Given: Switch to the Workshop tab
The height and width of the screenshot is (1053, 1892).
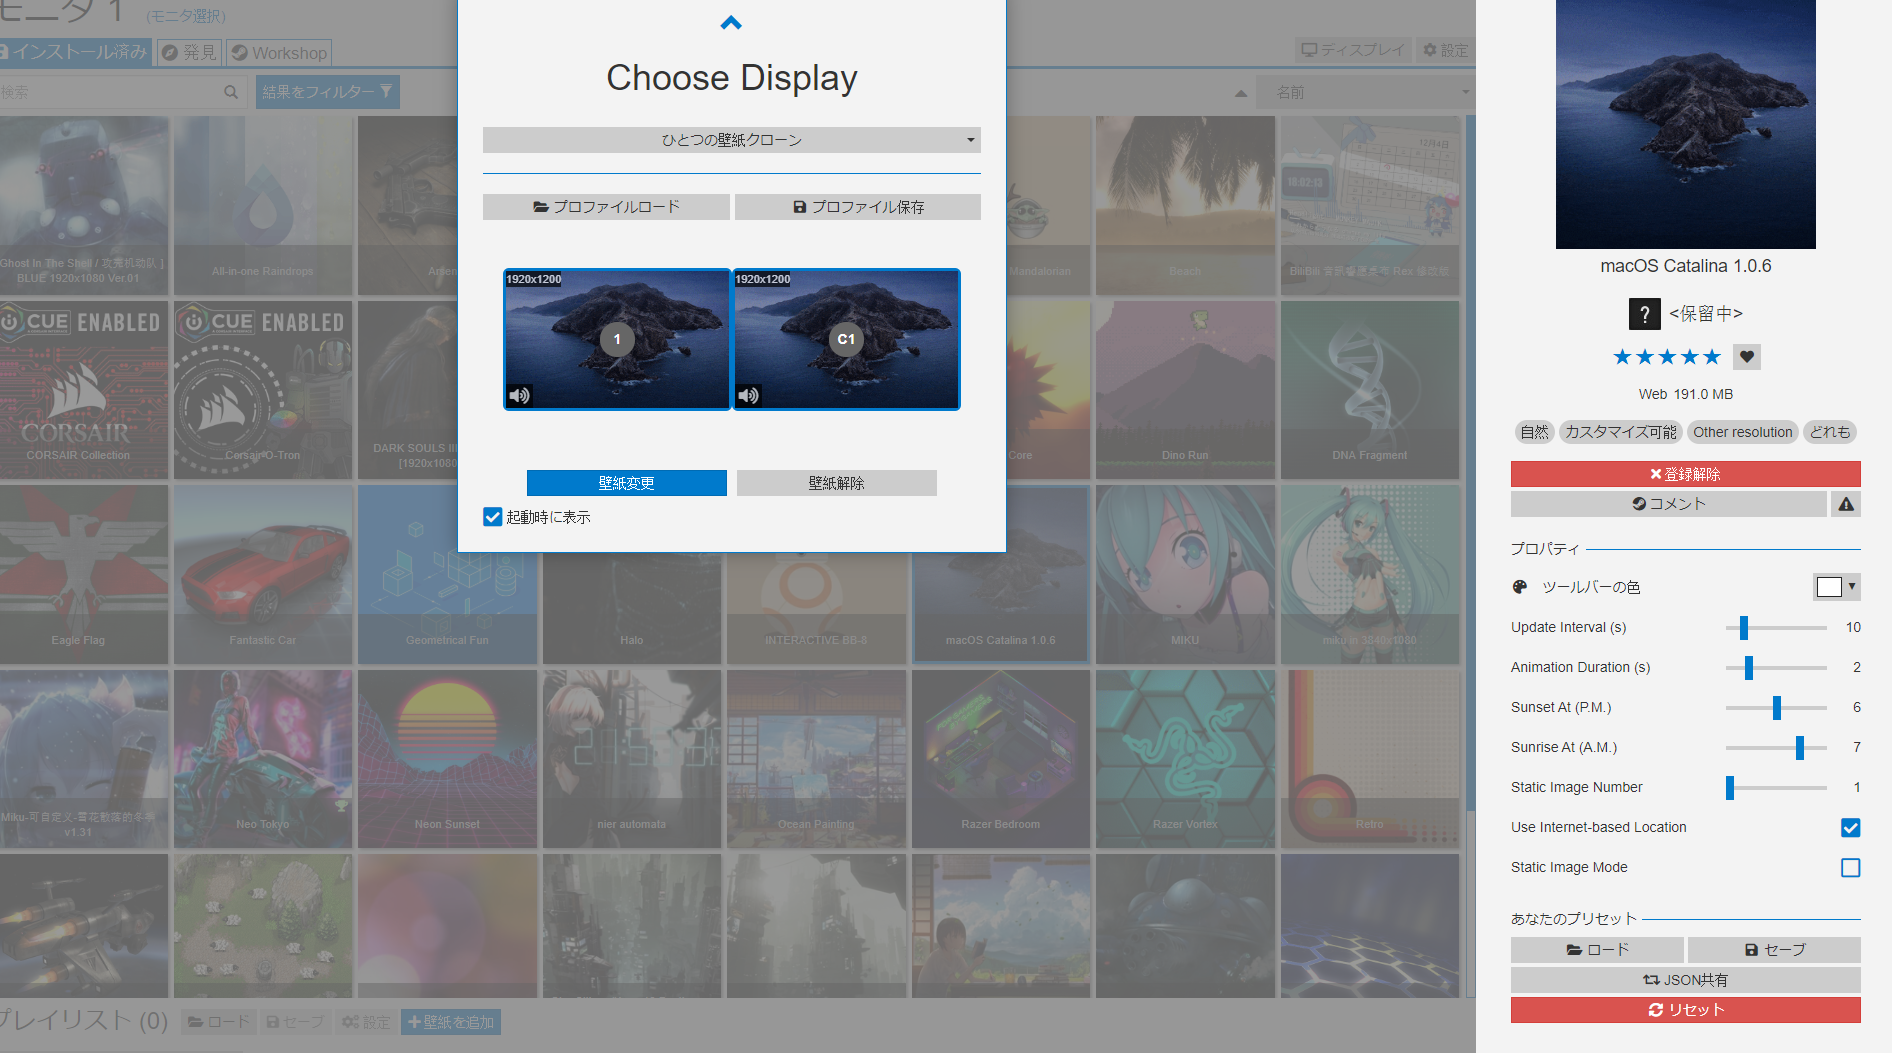Looking at the screenshot, I should (279, 52).
